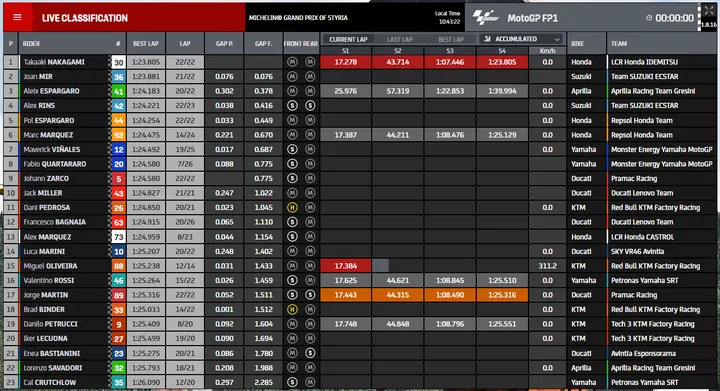Click Alex Rins' front soft tyre icon
The width and height of the screenshot is (720, 391).
pyautogui.click(x=292, y=106)
